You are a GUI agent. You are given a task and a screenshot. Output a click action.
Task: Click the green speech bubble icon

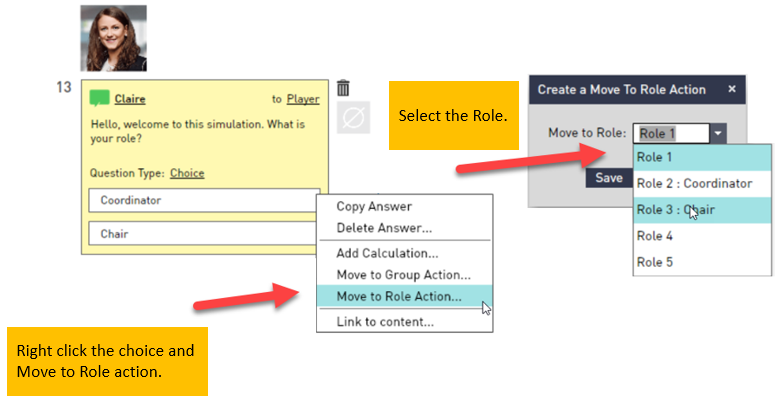point(99,98)
